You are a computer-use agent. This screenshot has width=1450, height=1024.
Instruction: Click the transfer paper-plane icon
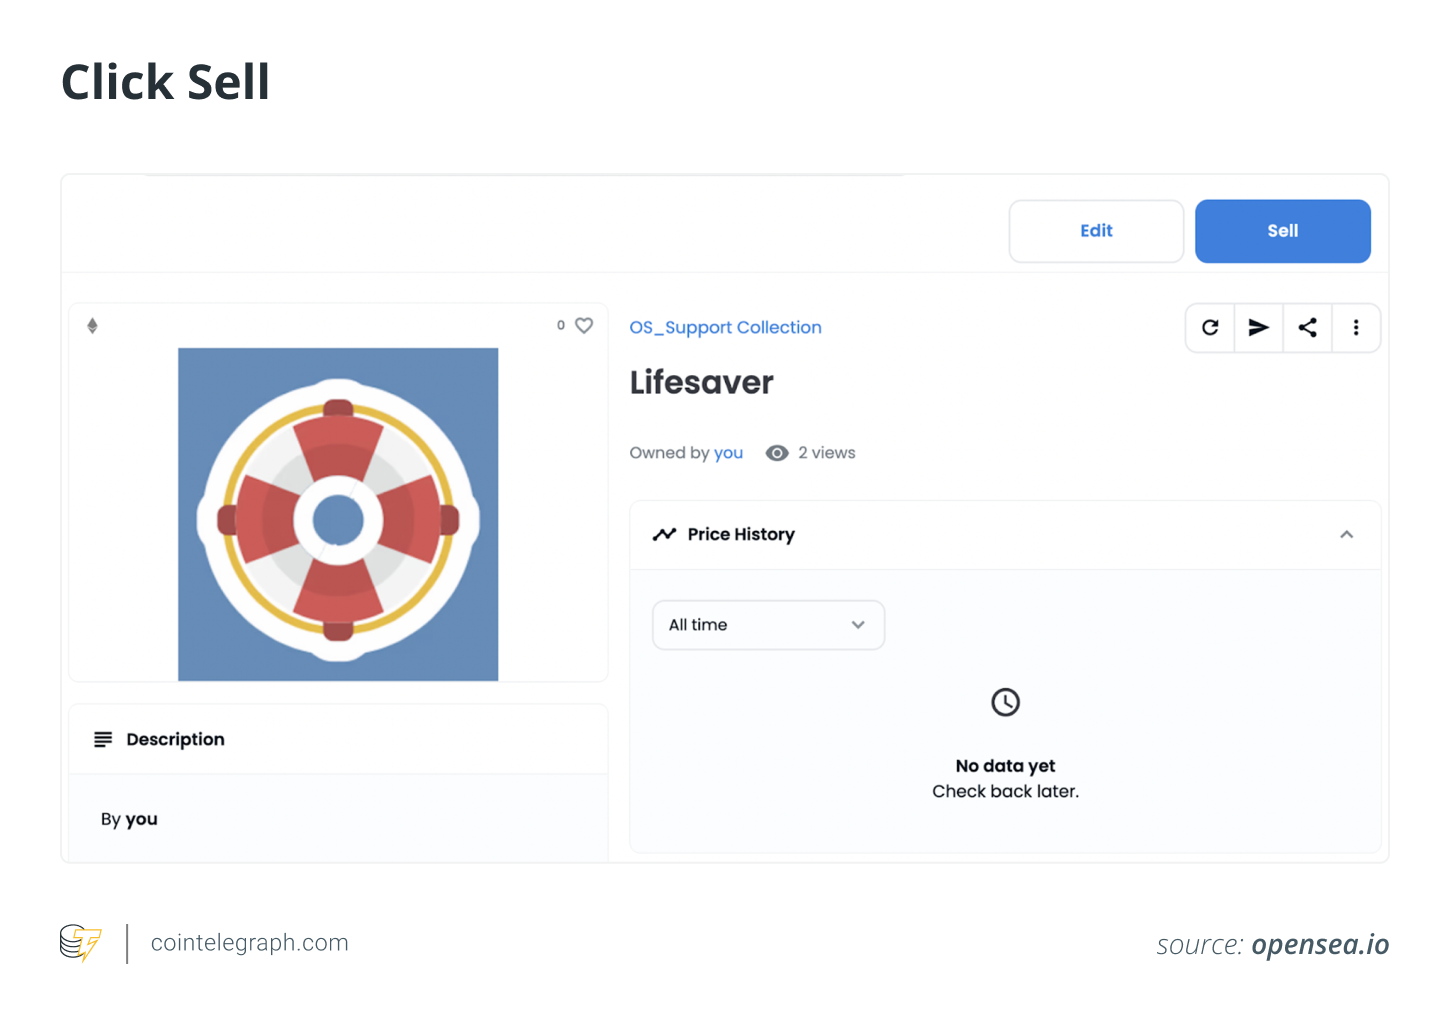click(x=1259, y=327)
